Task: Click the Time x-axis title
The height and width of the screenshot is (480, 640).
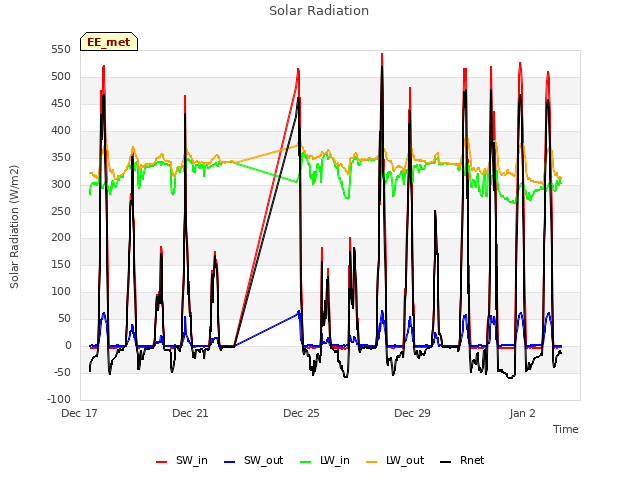Action: click(566, 429)
